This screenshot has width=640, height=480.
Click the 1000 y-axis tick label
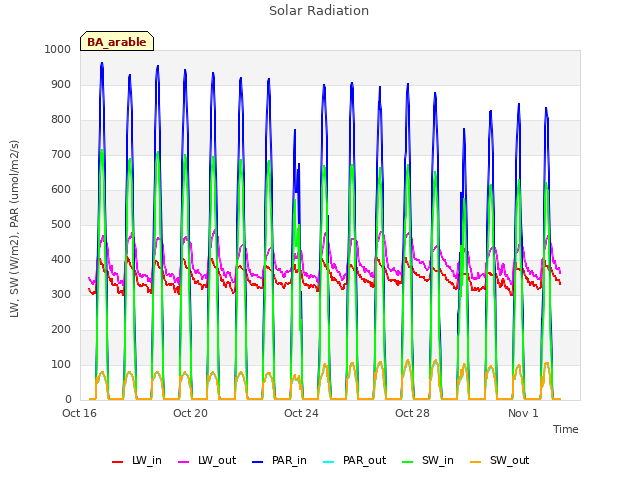[58, 49]
